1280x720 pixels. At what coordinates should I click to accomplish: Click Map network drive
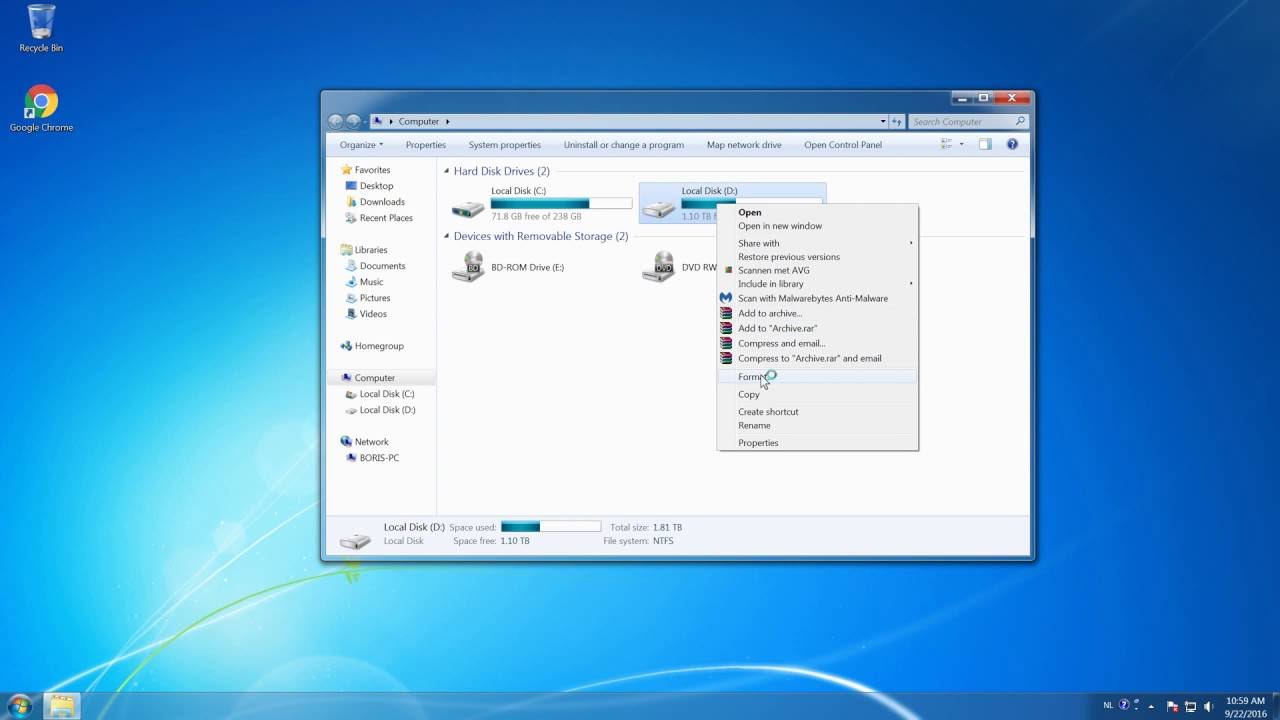(744, 145)
